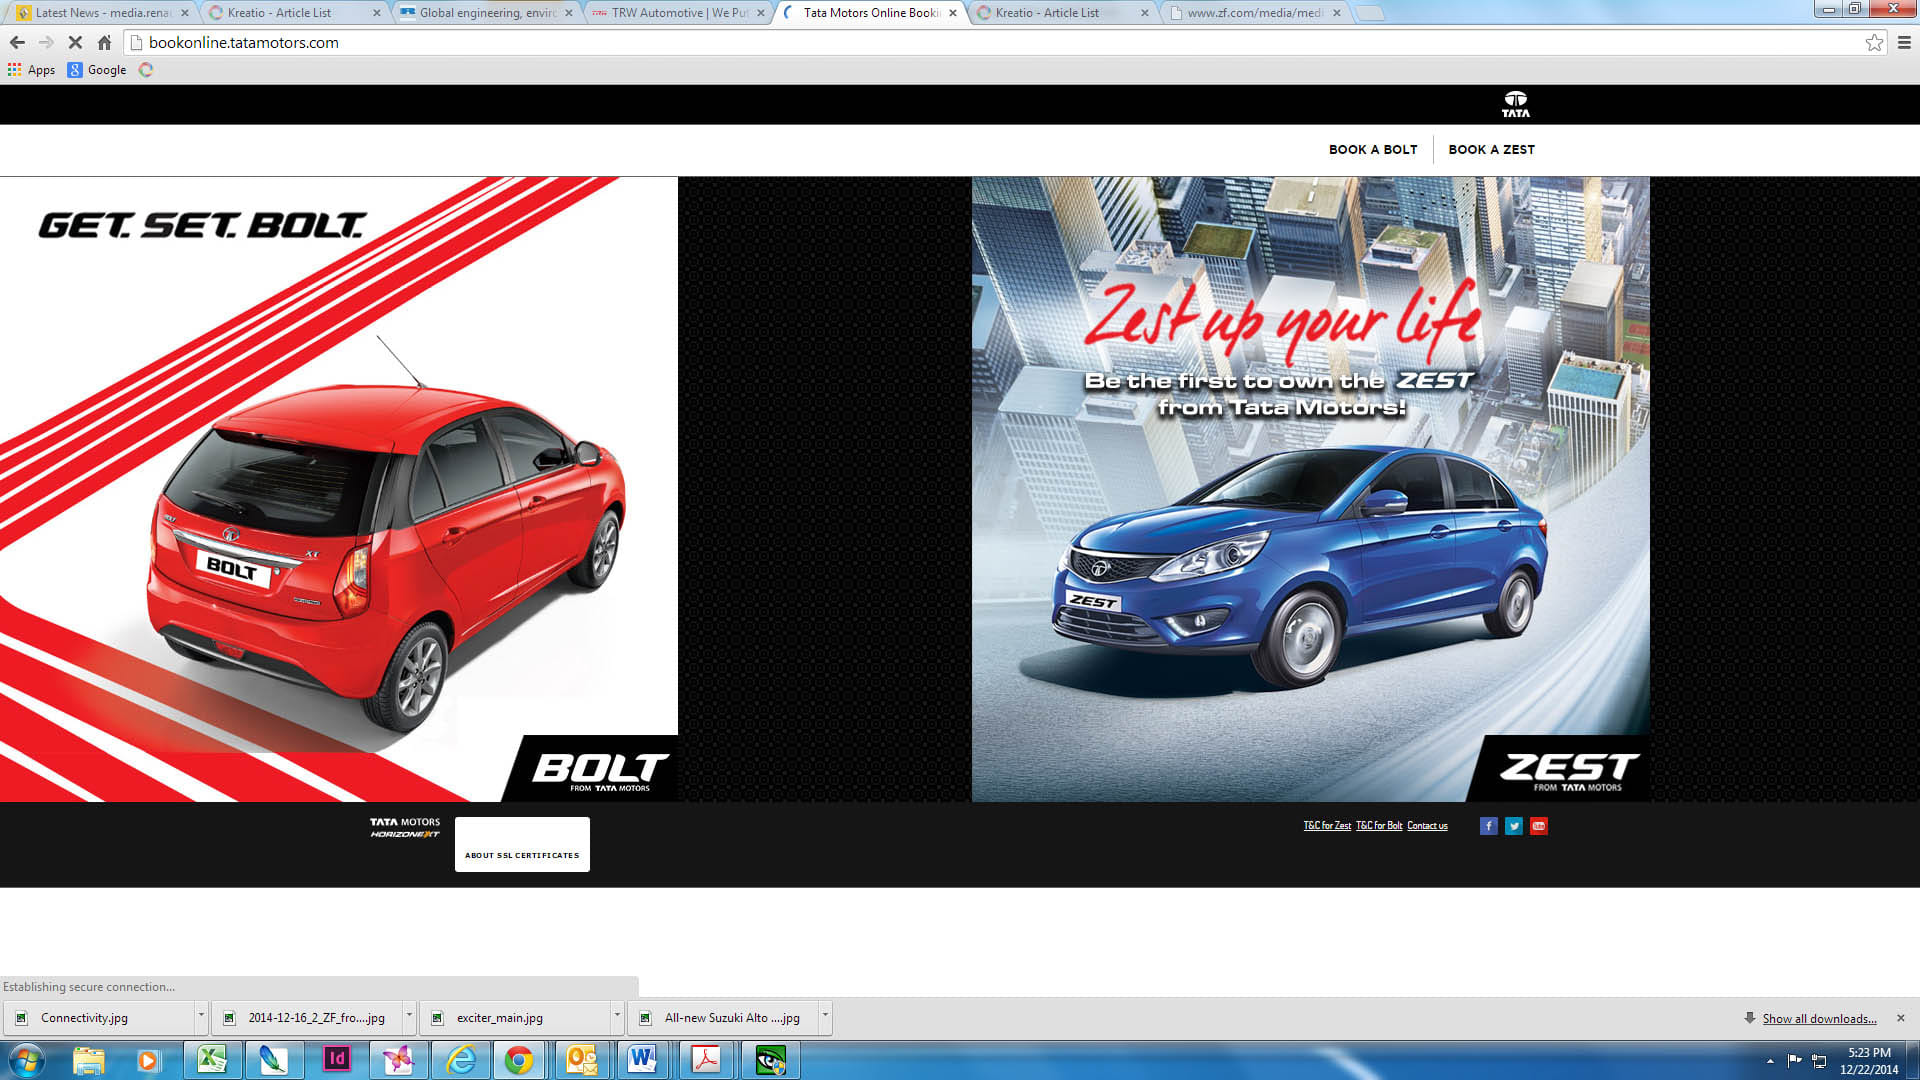Screen dimensions: 1920x1080
Task: Stop the page loading
Action: [75, 42]
